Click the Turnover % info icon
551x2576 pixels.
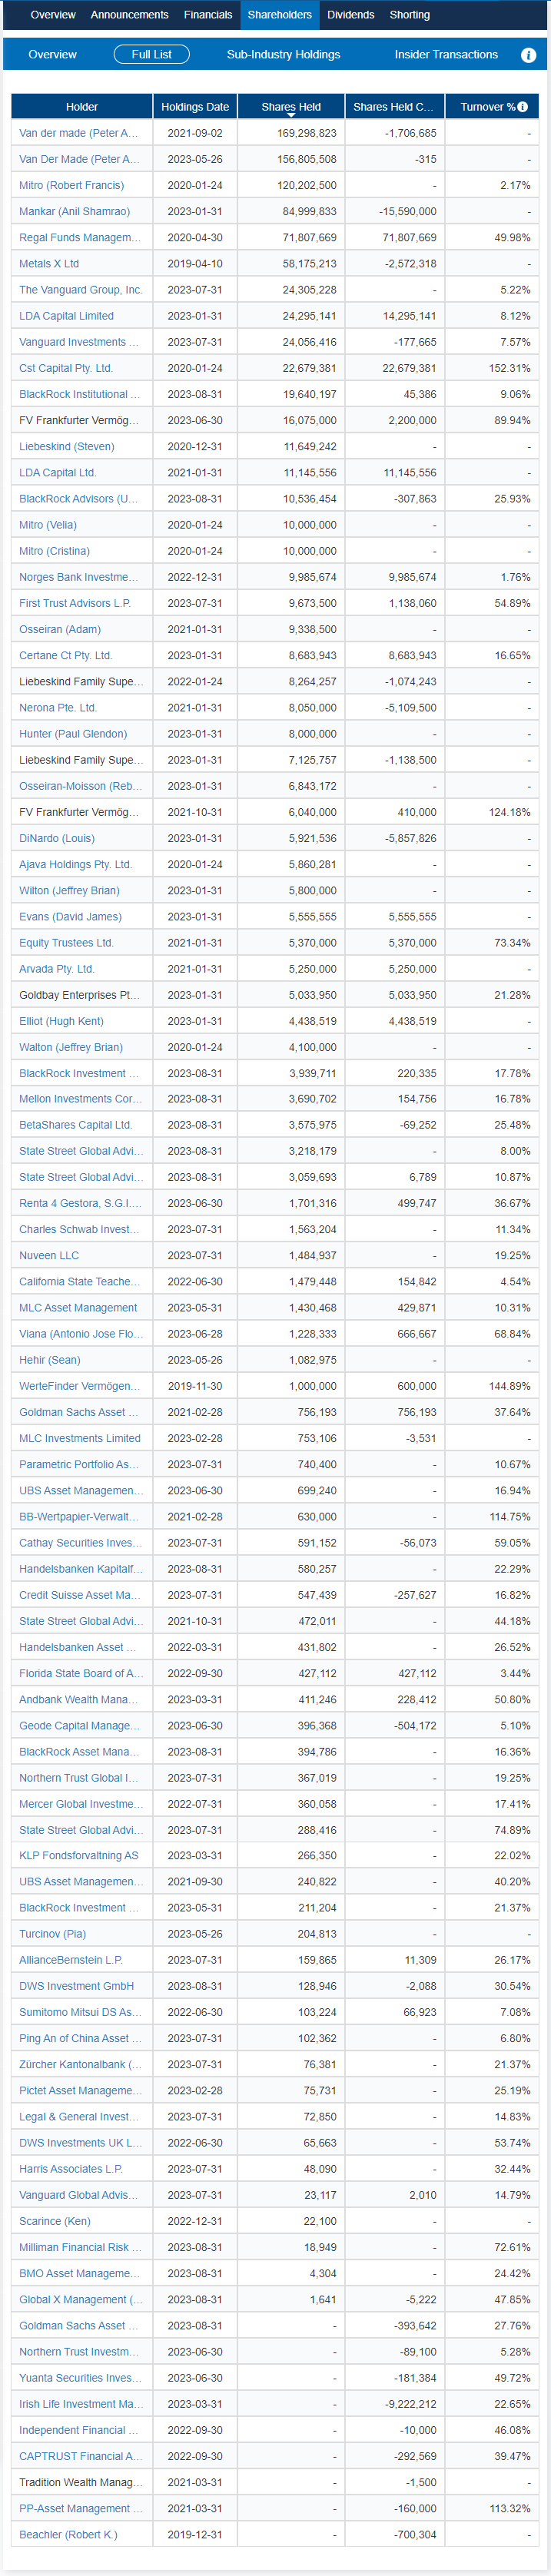coord(522,107)
